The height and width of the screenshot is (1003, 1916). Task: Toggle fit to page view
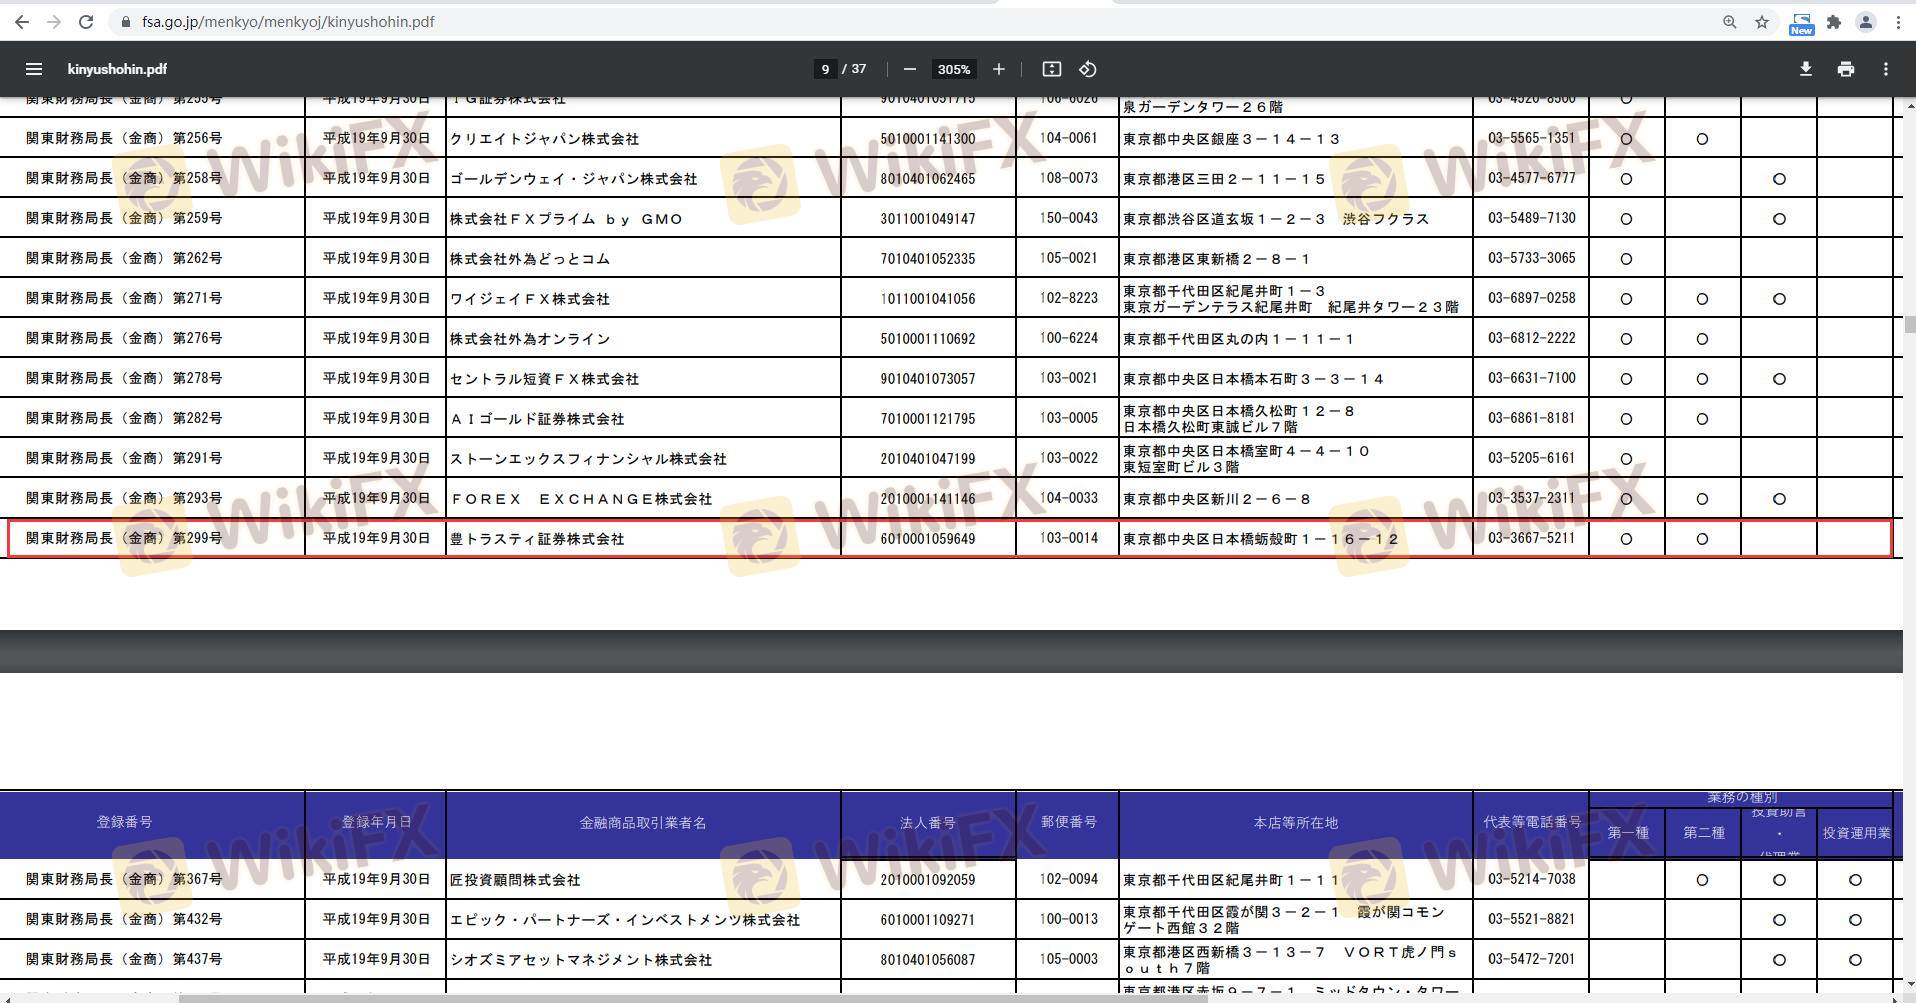click(1051, 69)
